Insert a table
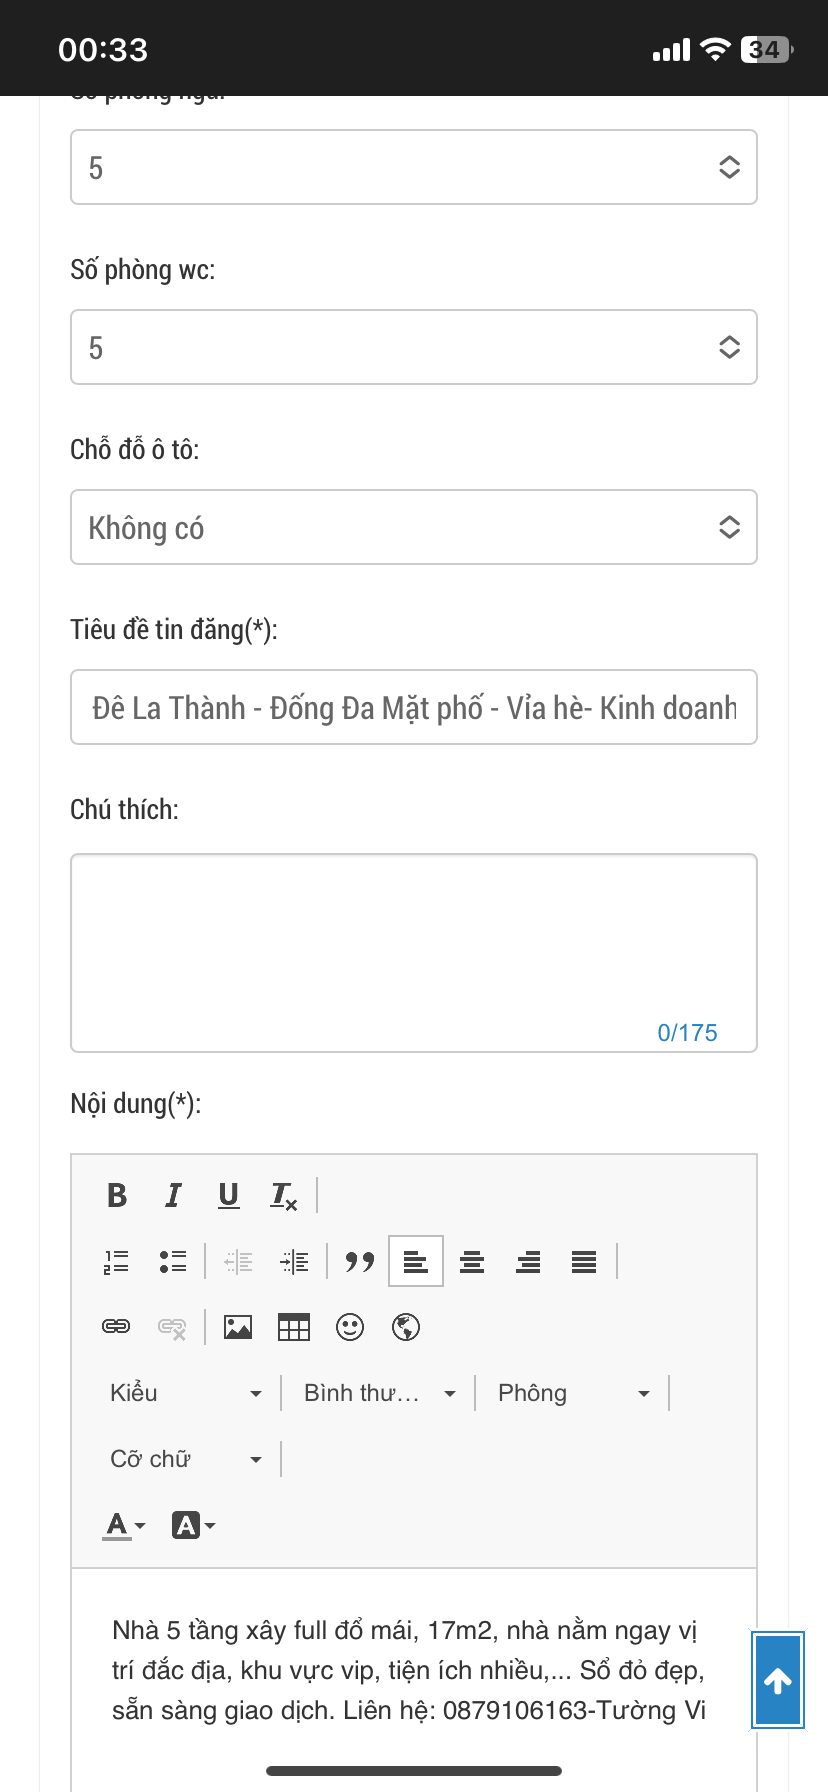Image resolution: width=828 pixels, height=1792 pixels. click(x=294, y=1327)
